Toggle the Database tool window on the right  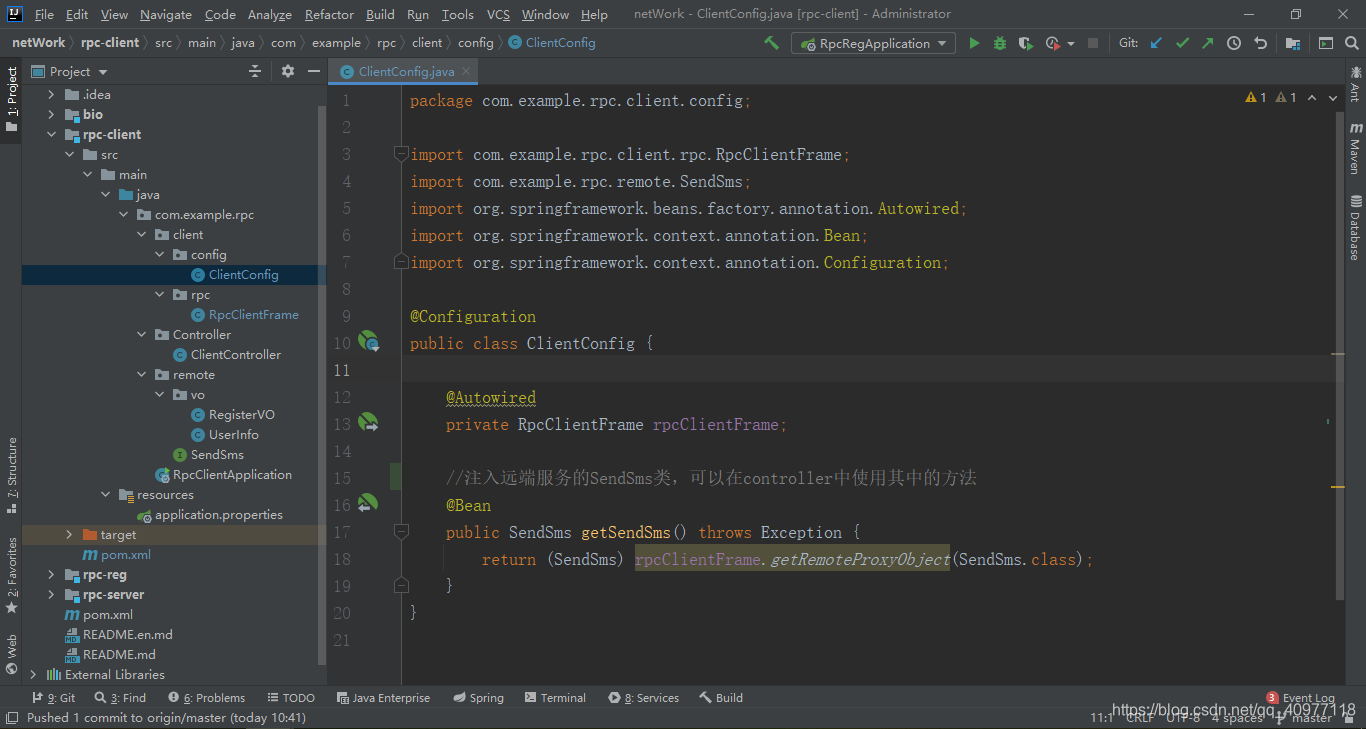click(x=1355, y=227)
